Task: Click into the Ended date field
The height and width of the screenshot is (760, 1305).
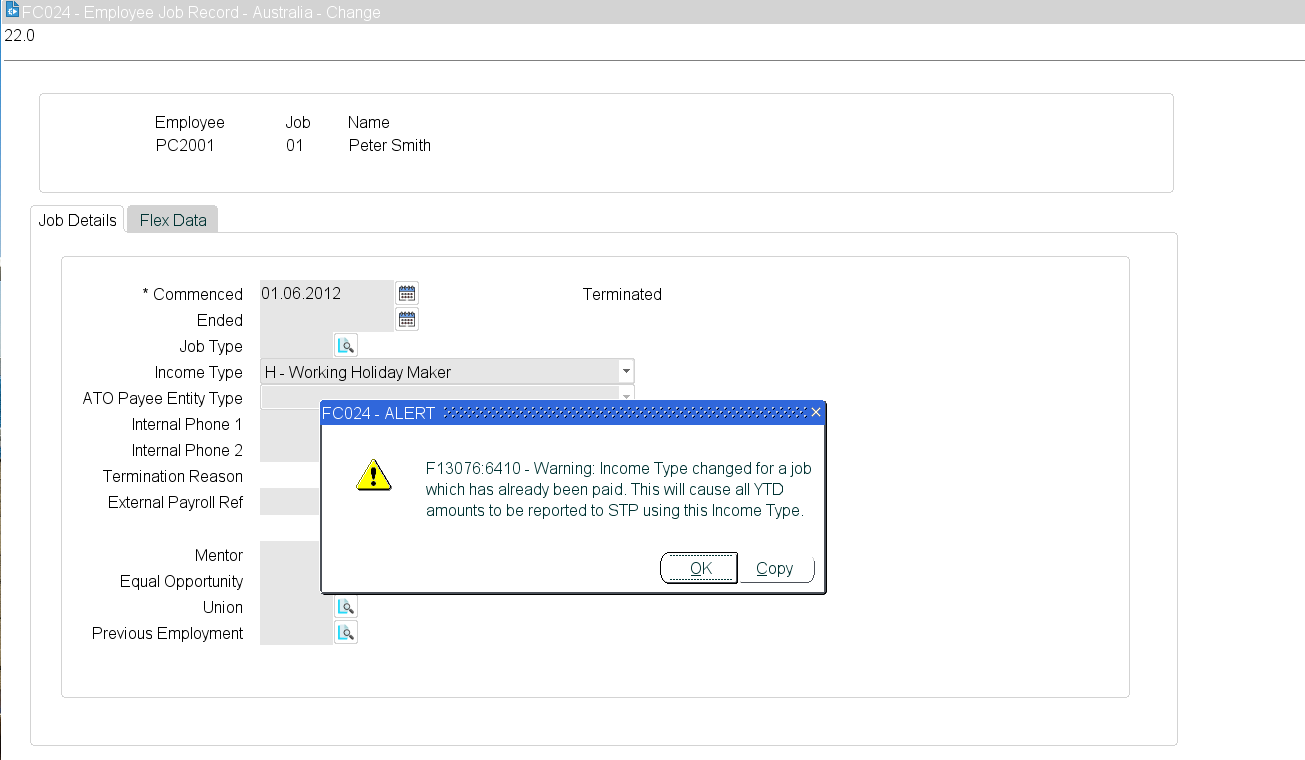Action: pos(326,320)
